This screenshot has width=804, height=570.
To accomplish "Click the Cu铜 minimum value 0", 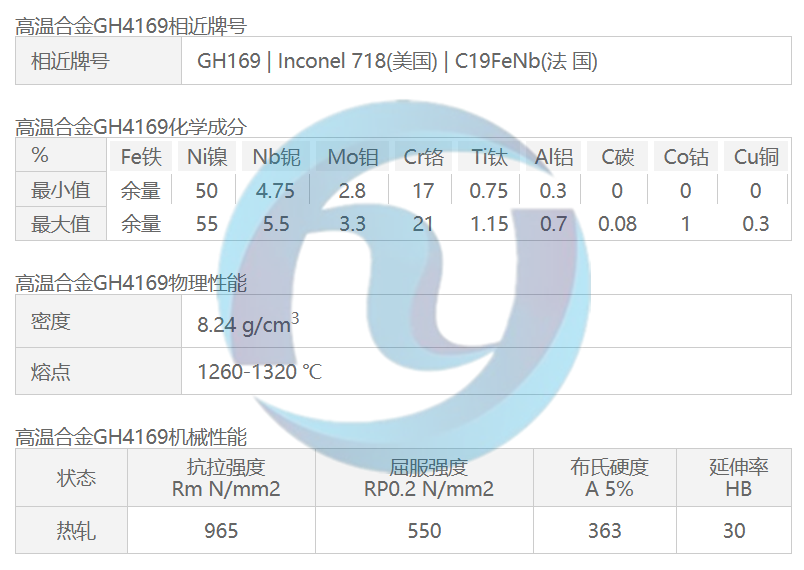I will [x=755, y=191].
